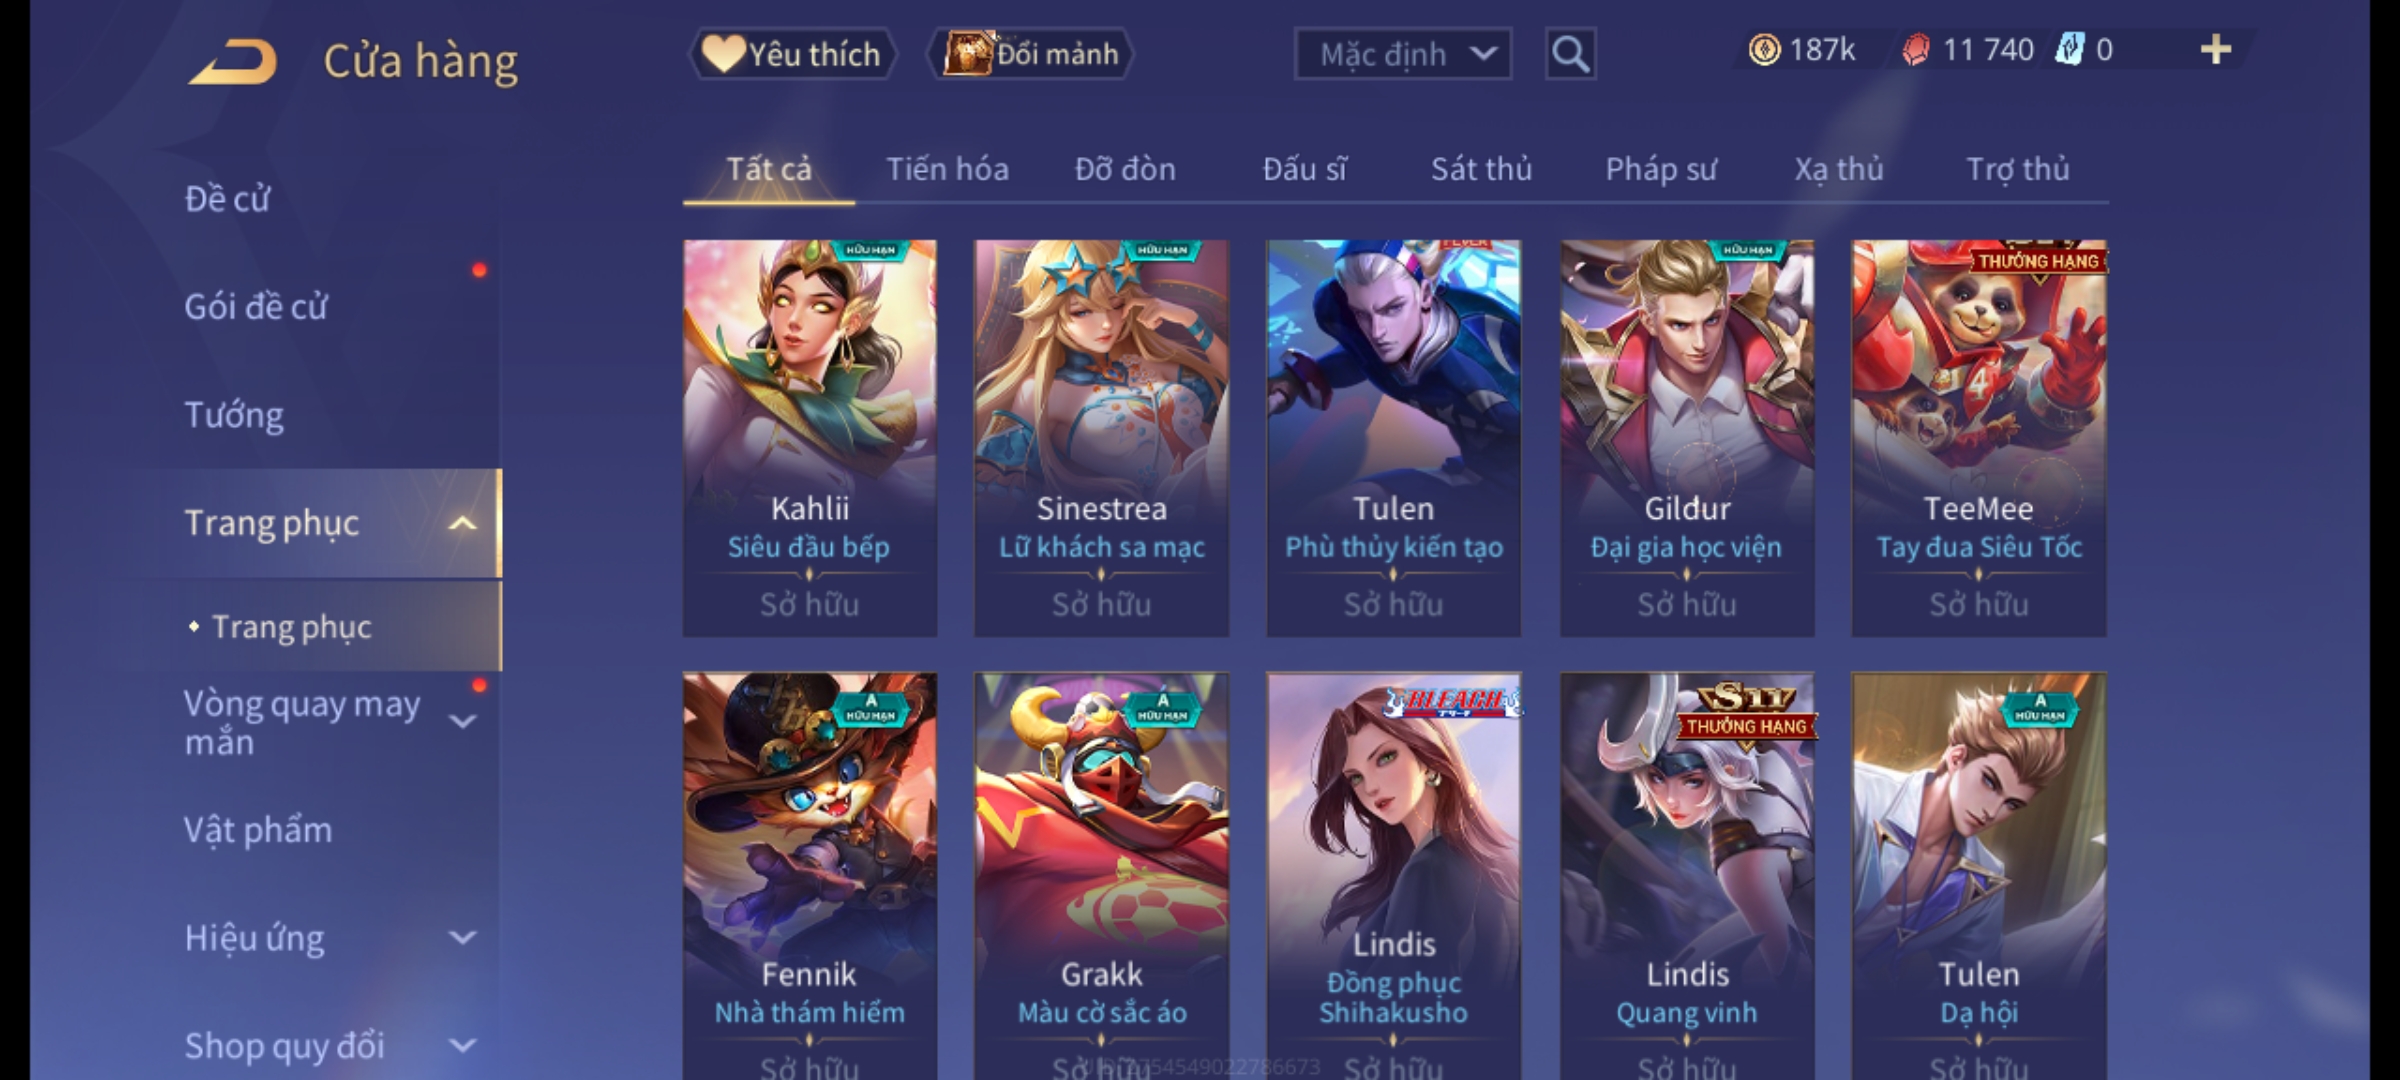
Task: Switch to the Sát thủ tab
Action: [1481, 169]
